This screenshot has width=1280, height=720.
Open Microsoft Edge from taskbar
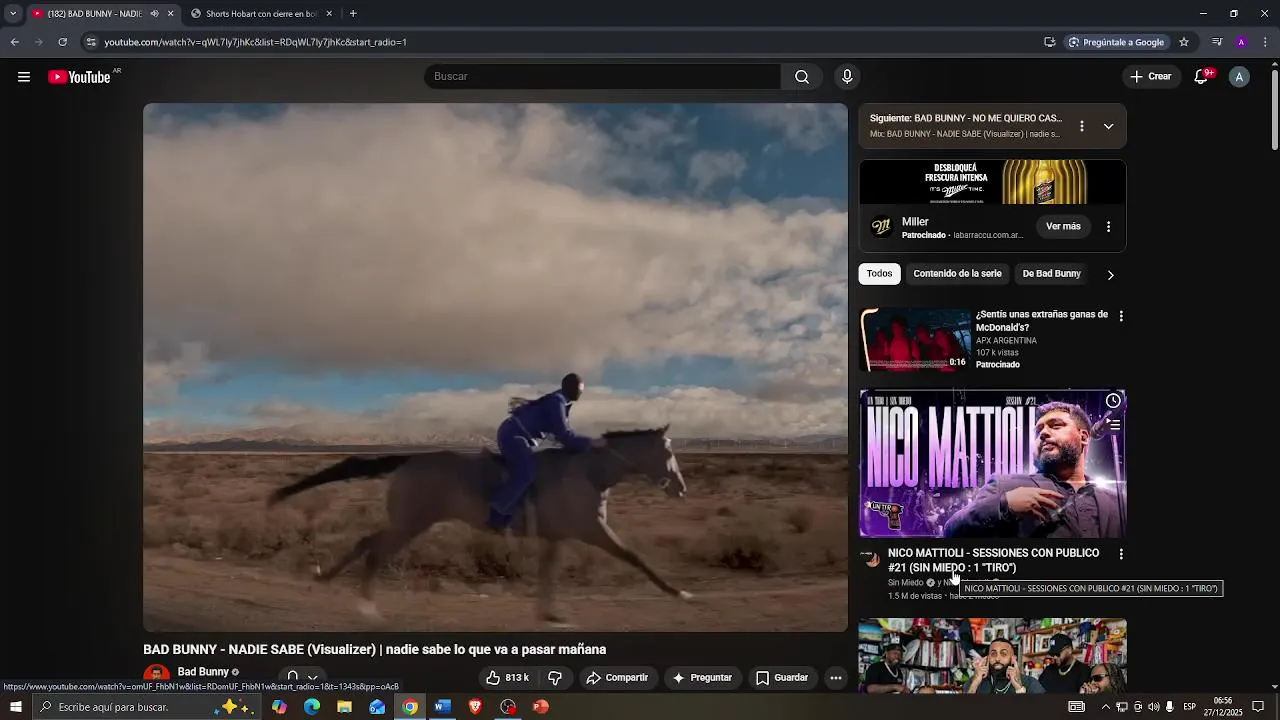pos(312,707)
